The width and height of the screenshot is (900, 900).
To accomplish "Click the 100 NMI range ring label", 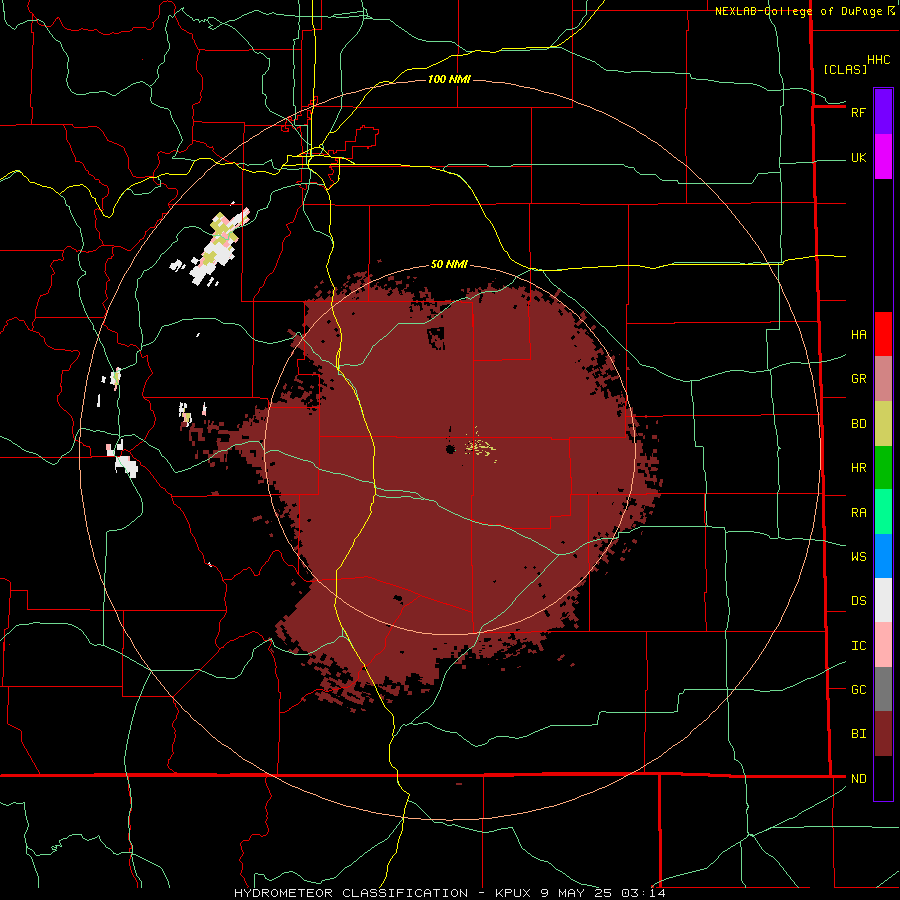I will click(x=449, y=79).
